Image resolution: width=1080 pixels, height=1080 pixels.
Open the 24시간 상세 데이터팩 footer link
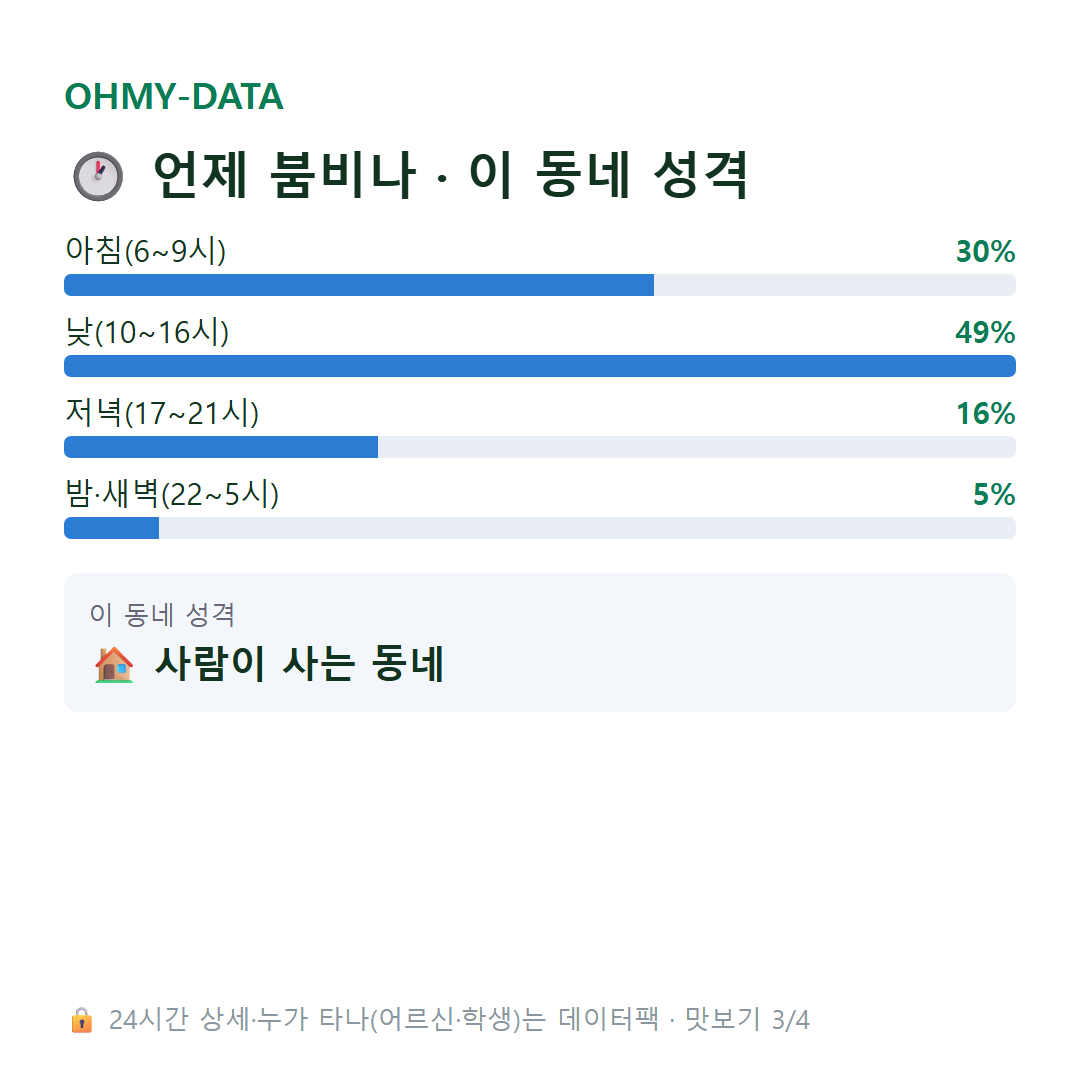point(459,1020)
